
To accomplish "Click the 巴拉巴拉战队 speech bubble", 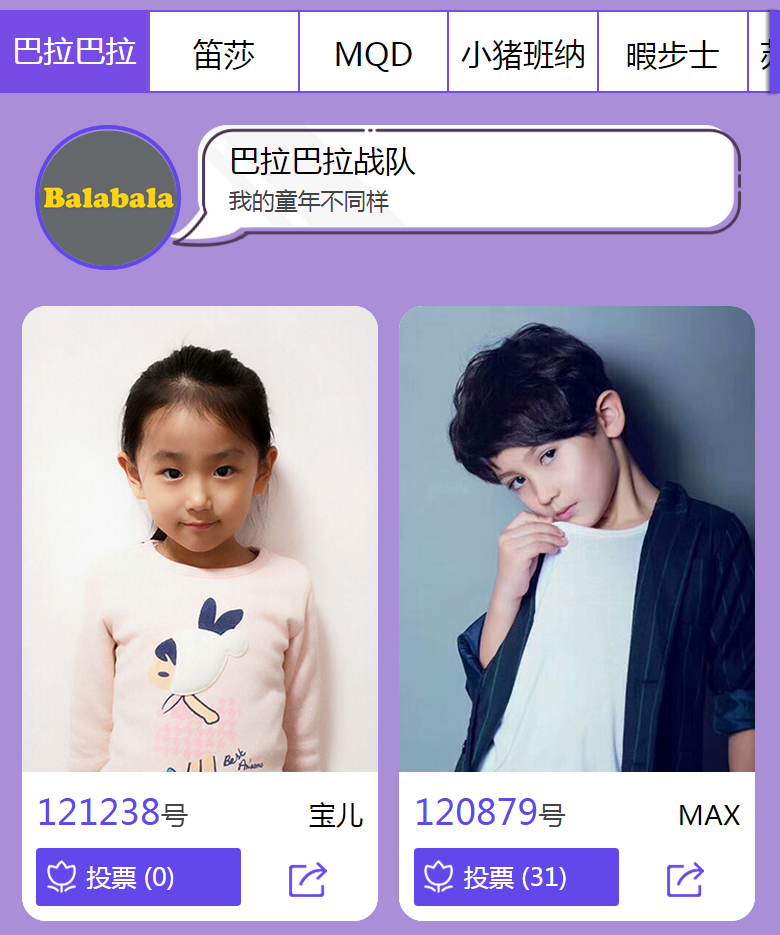I will click(457, 182).
